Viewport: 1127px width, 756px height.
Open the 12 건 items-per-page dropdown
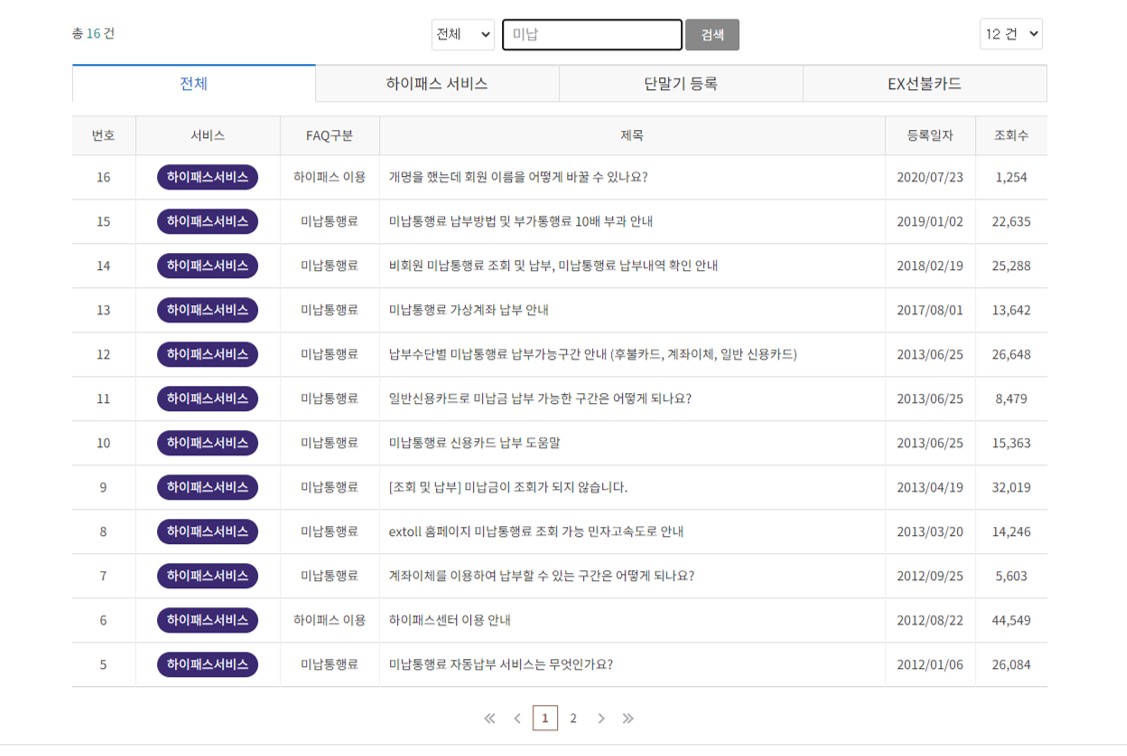pos(1011,34)
